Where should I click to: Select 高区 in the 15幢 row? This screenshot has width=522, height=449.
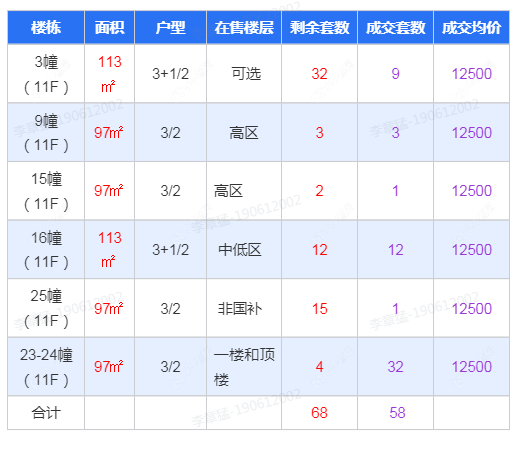[x=228, y=191]
